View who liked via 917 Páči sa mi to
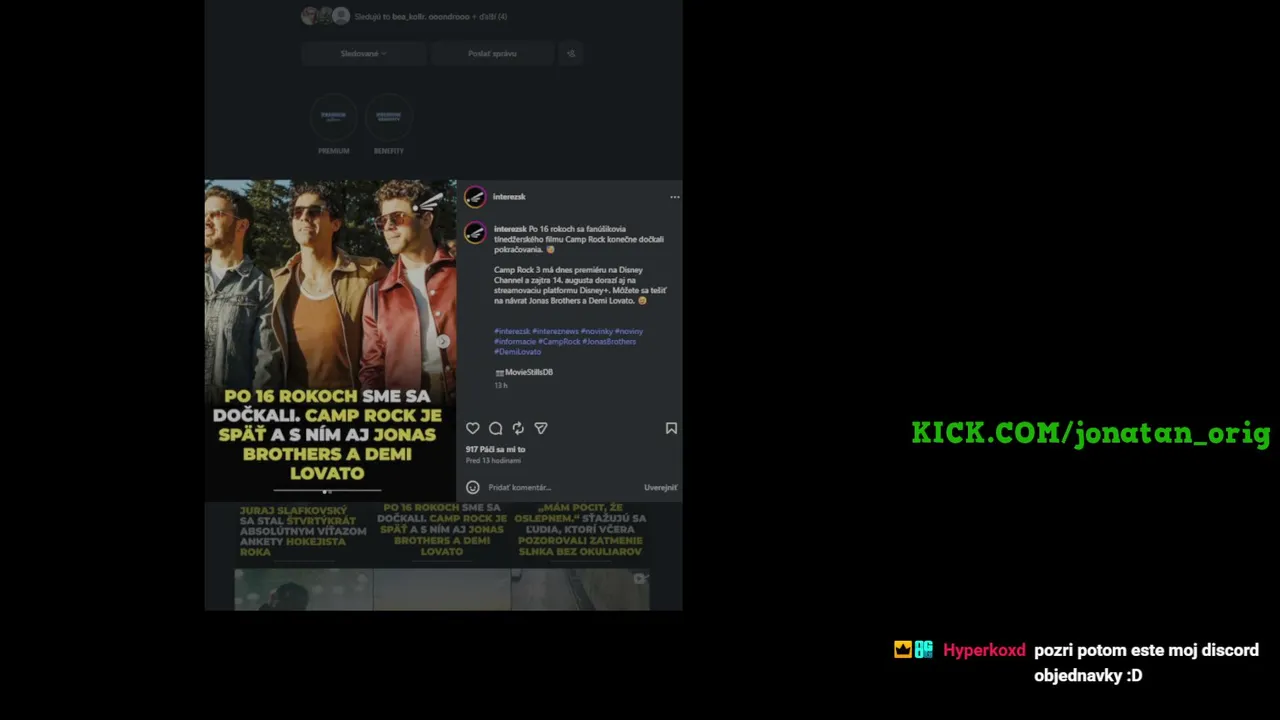1280x720 pixels. pos(495,449)
